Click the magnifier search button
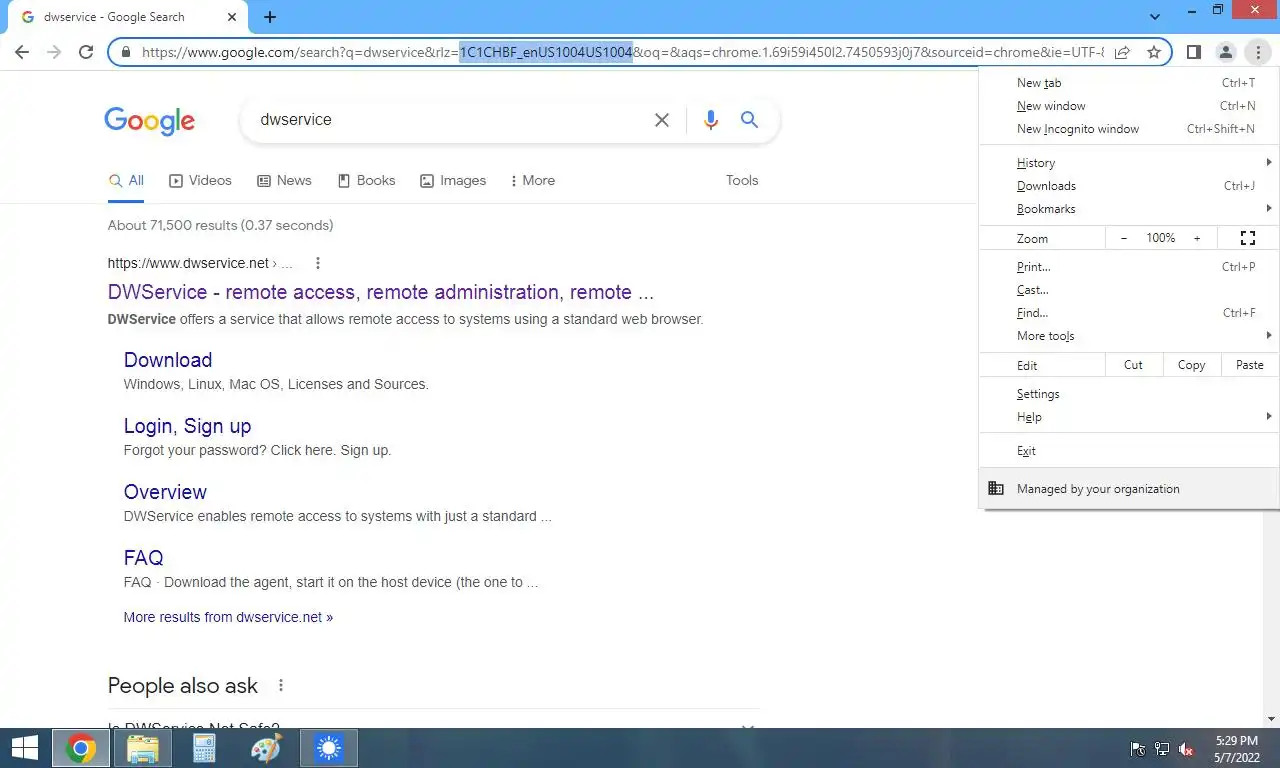Viewport: 1280px width, 768px height. (749, 120)
